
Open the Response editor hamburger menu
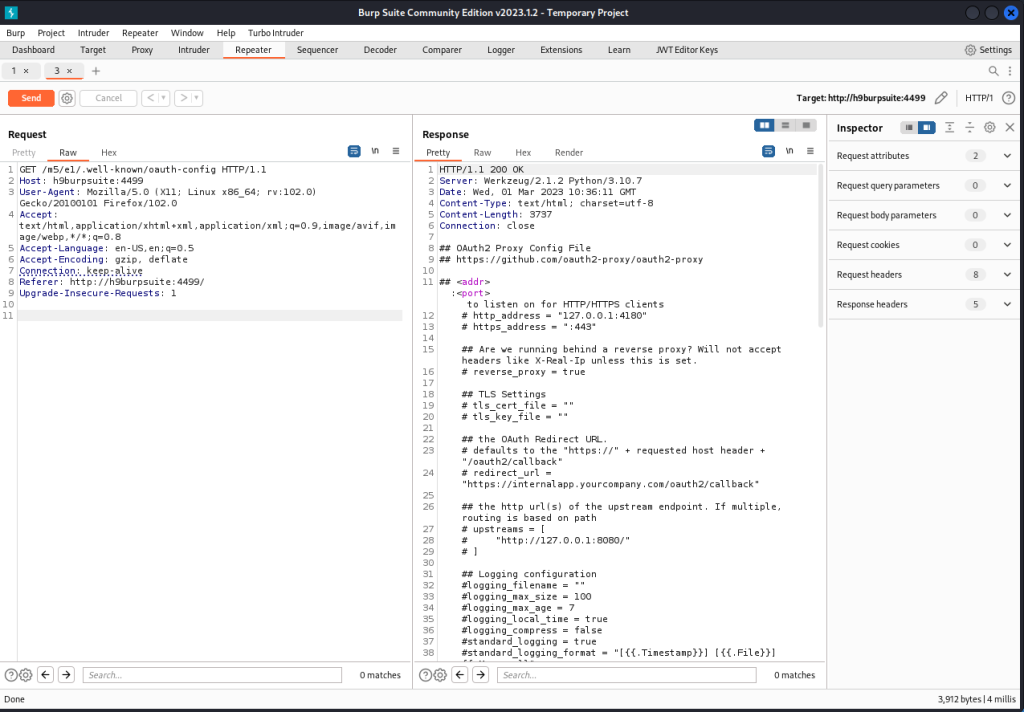pyautogui.click(x=810, y=151)
